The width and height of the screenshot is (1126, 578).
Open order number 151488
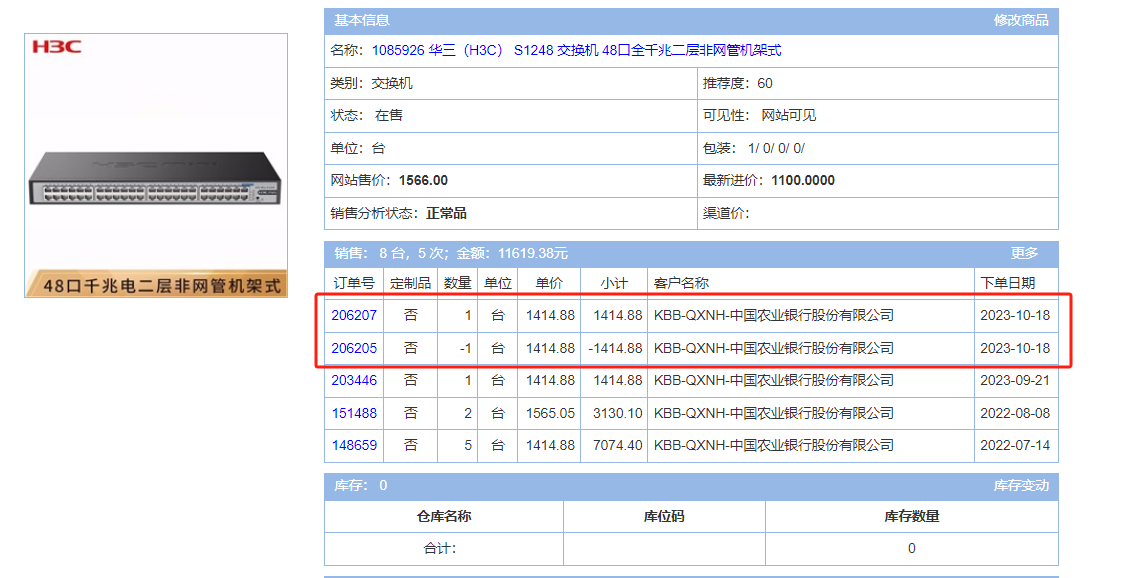coord(354,414)
